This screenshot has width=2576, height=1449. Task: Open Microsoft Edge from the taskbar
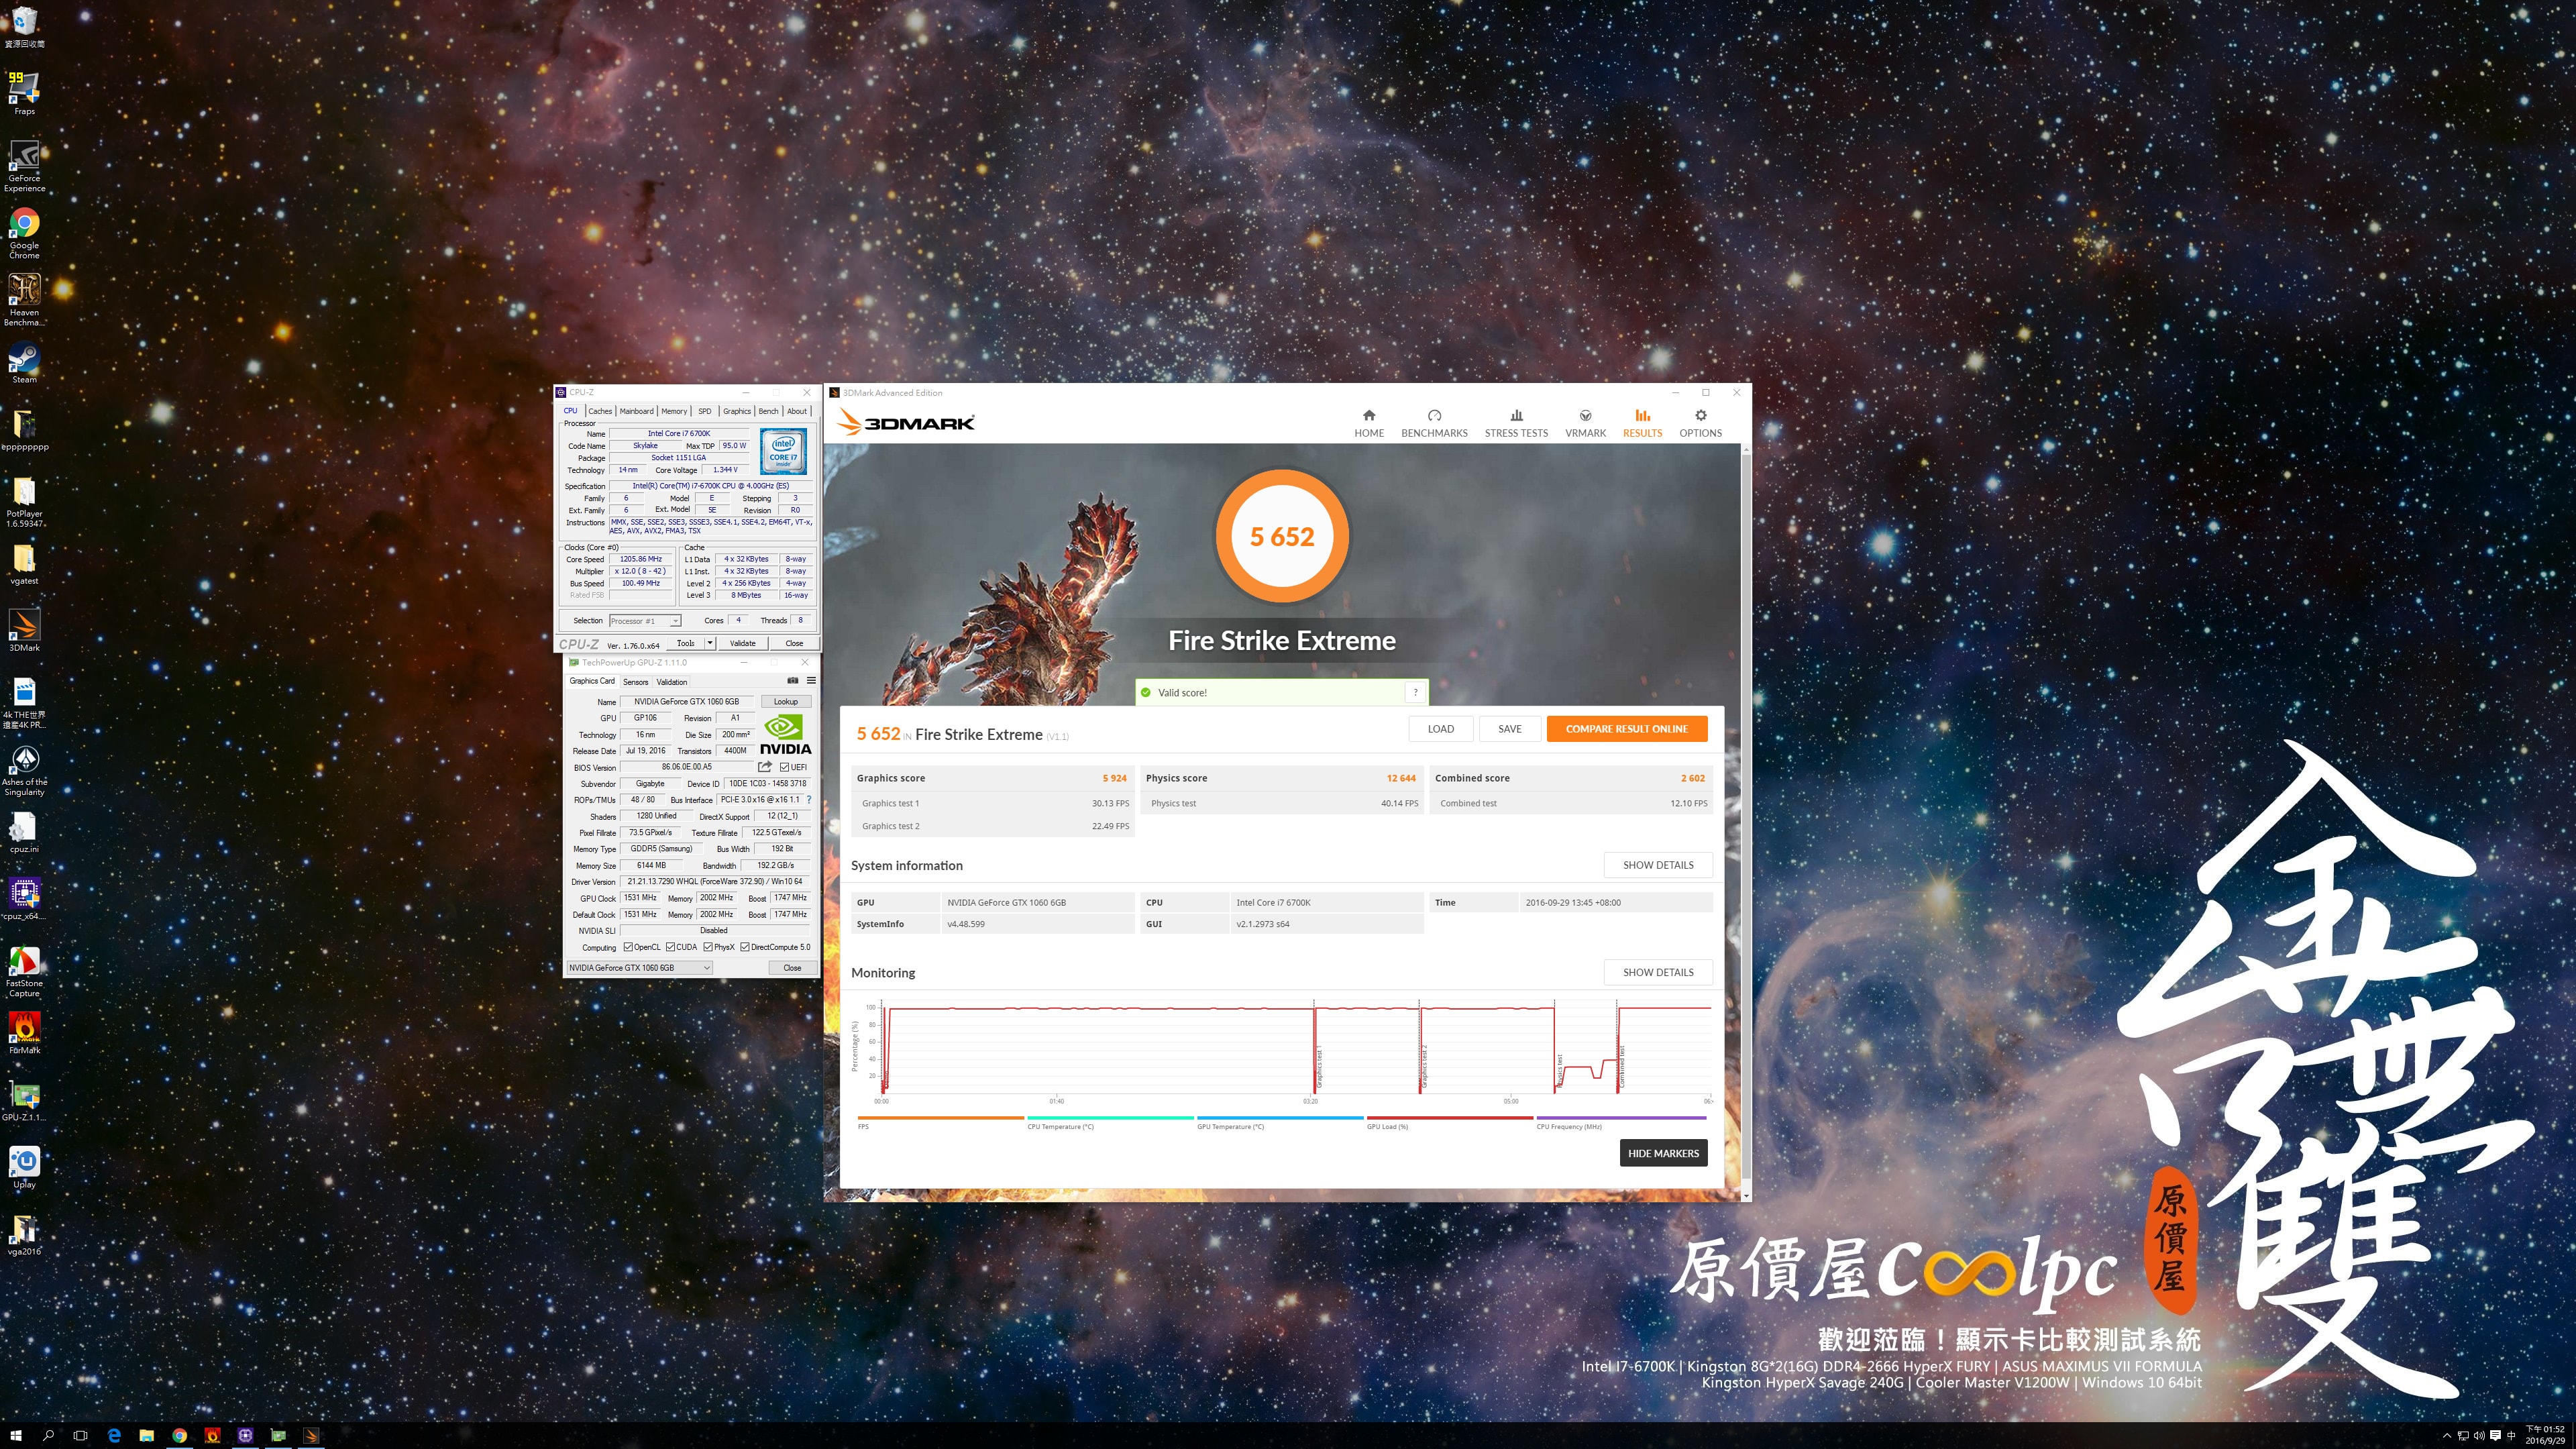[x=114, y=1436]
